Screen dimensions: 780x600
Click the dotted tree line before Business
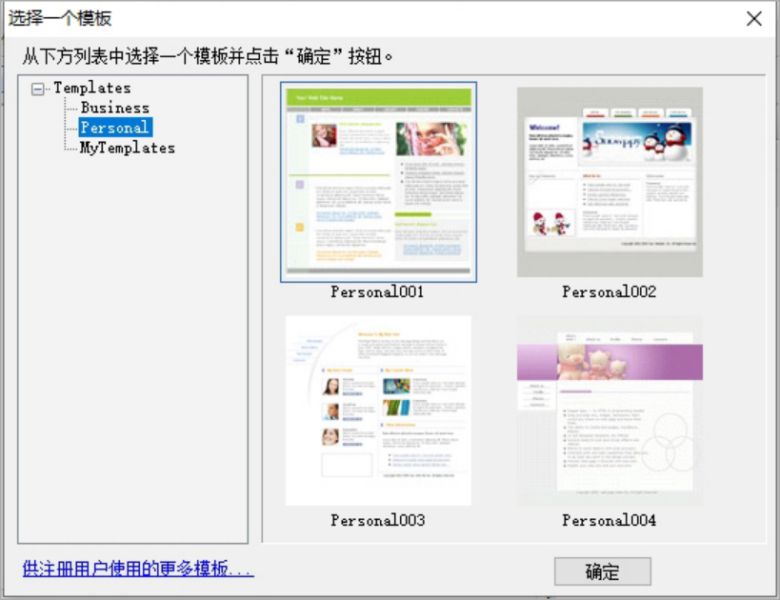pos(71,108)
